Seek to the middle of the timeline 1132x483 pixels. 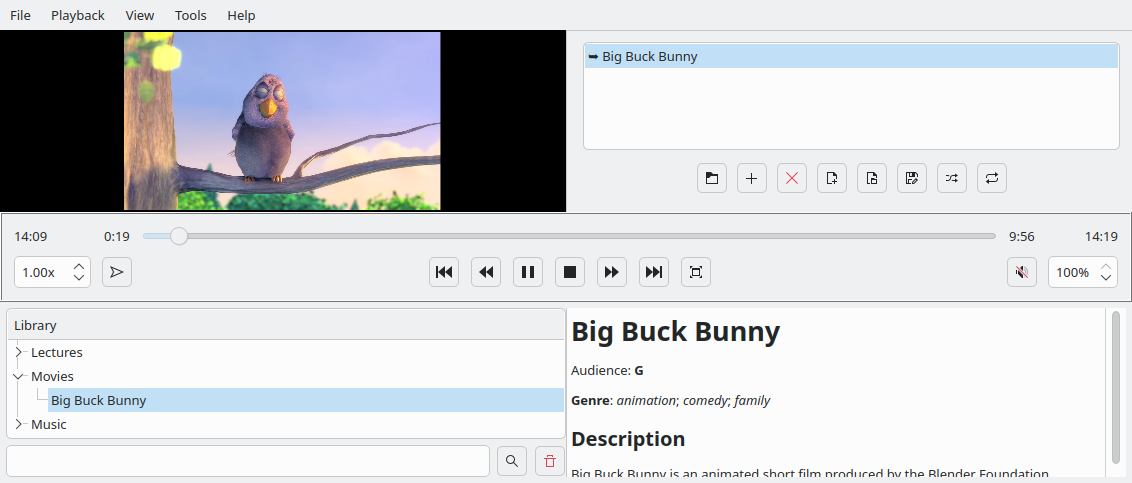(x=570, y=236)
